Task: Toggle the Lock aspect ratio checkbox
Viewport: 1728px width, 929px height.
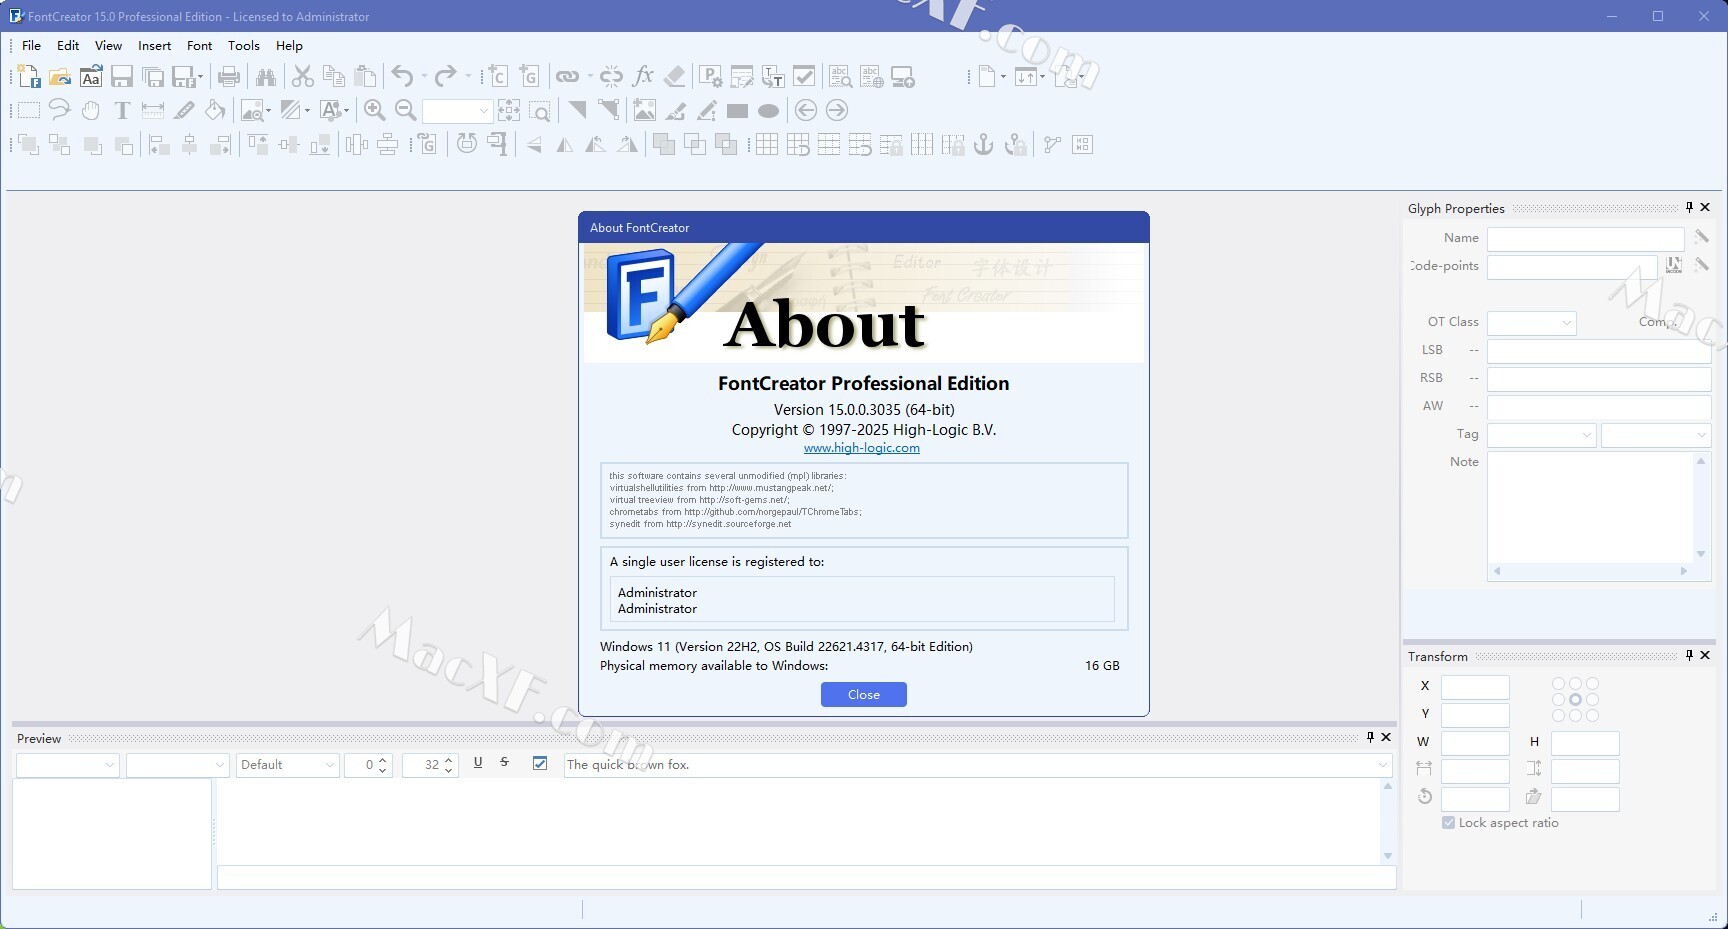Action: point(1448,823)
